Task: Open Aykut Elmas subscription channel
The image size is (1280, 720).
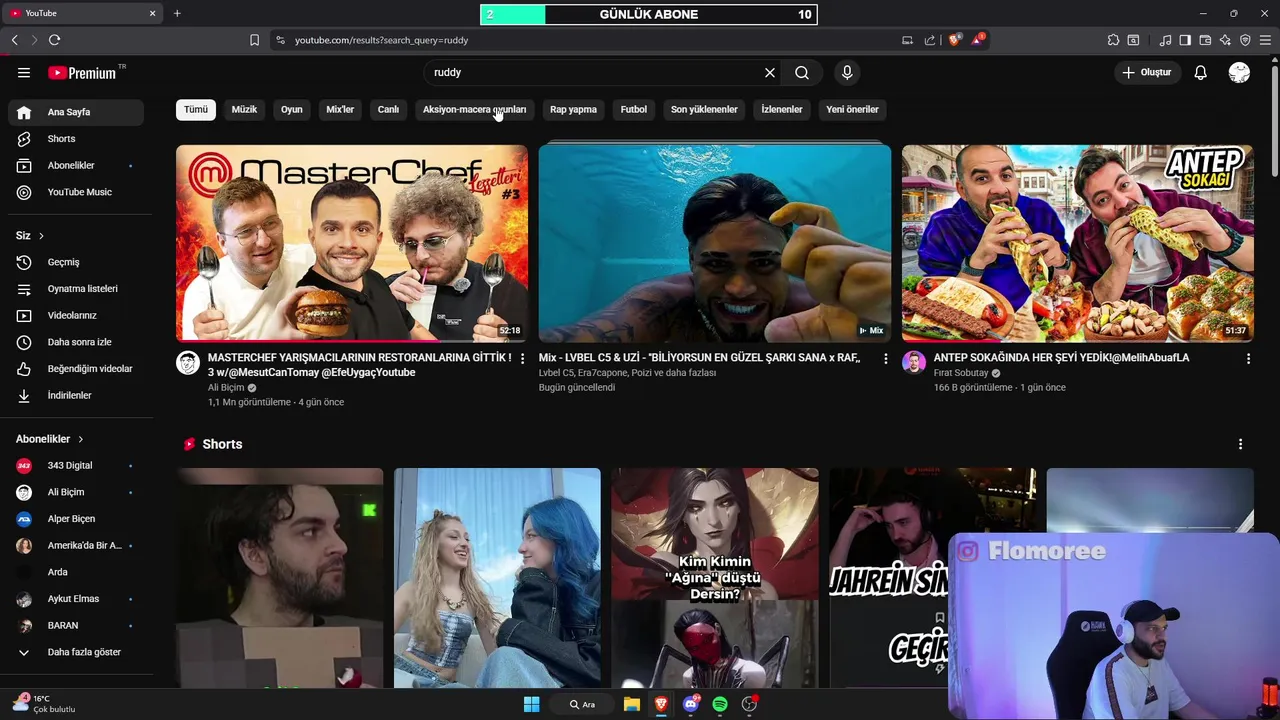Action: click(x=76, y=599)
